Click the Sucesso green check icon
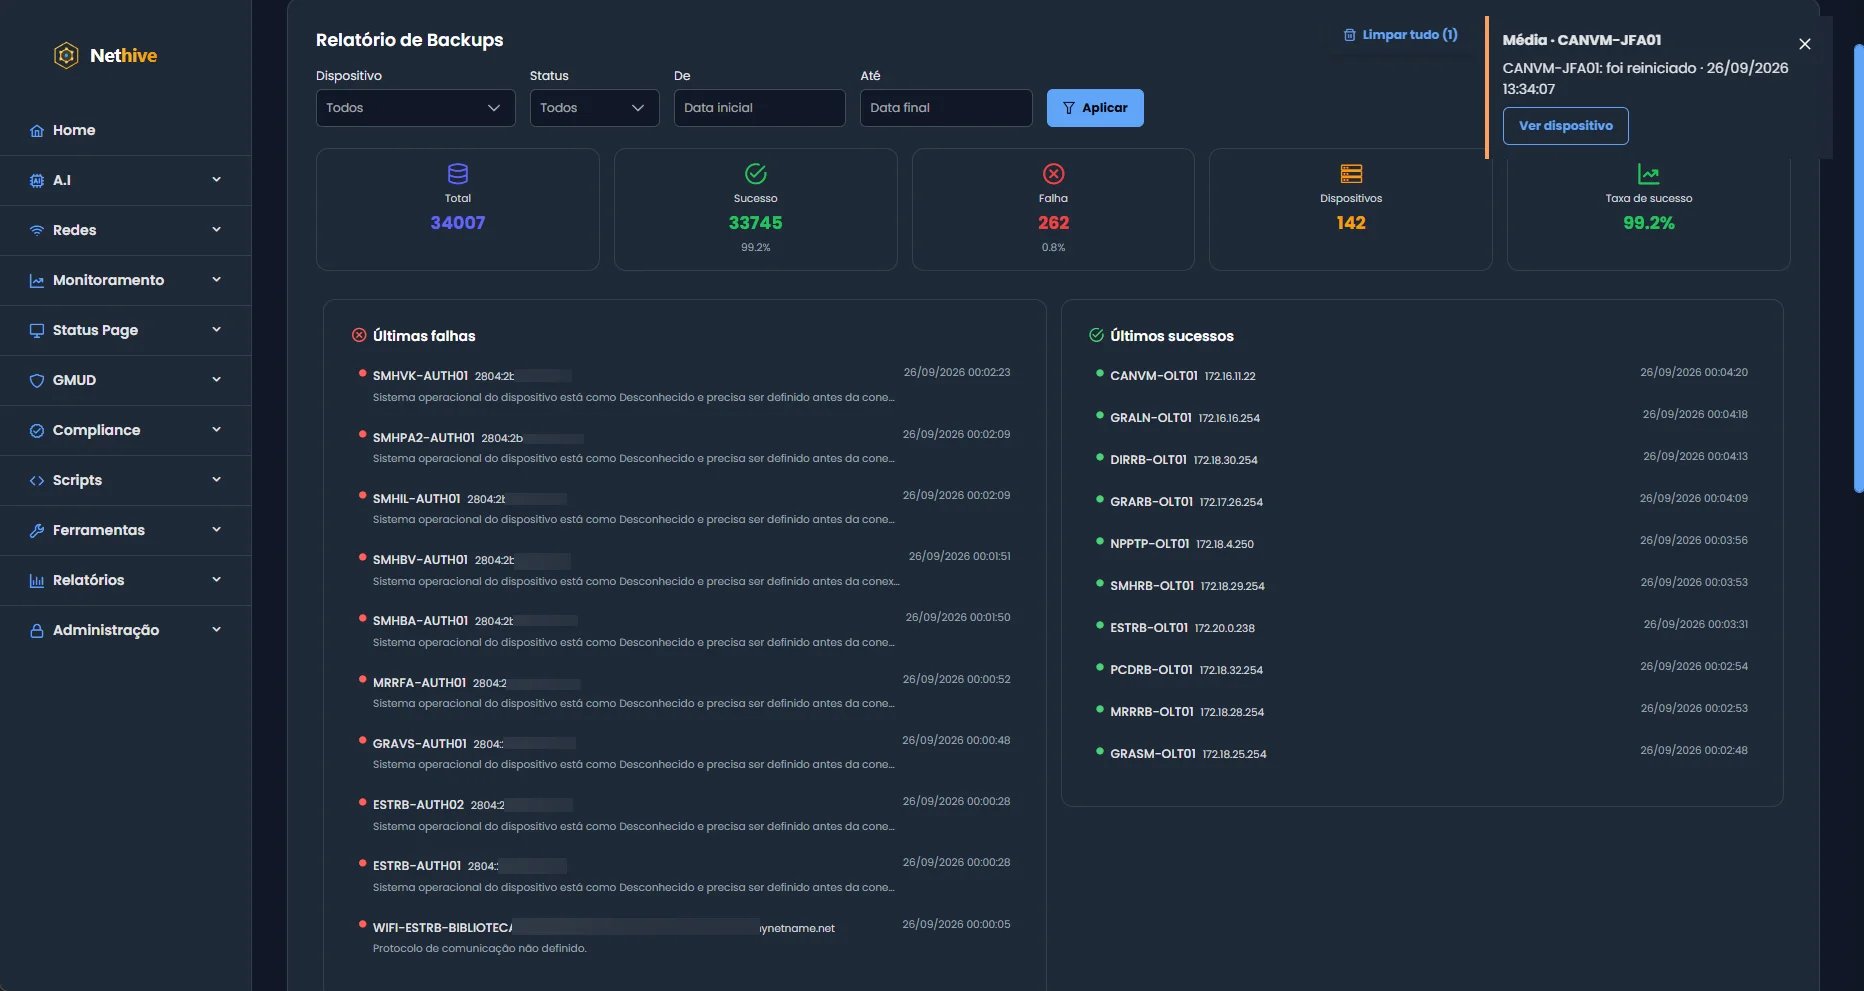 tap(756, 174)
